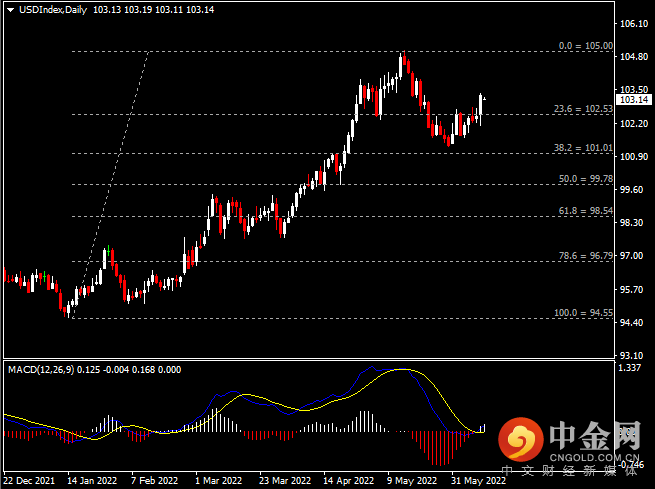This screenshot has height=489, width=655.
Task: Open the USDIndex chart dropdown triangle
Action: click(10, 10)
